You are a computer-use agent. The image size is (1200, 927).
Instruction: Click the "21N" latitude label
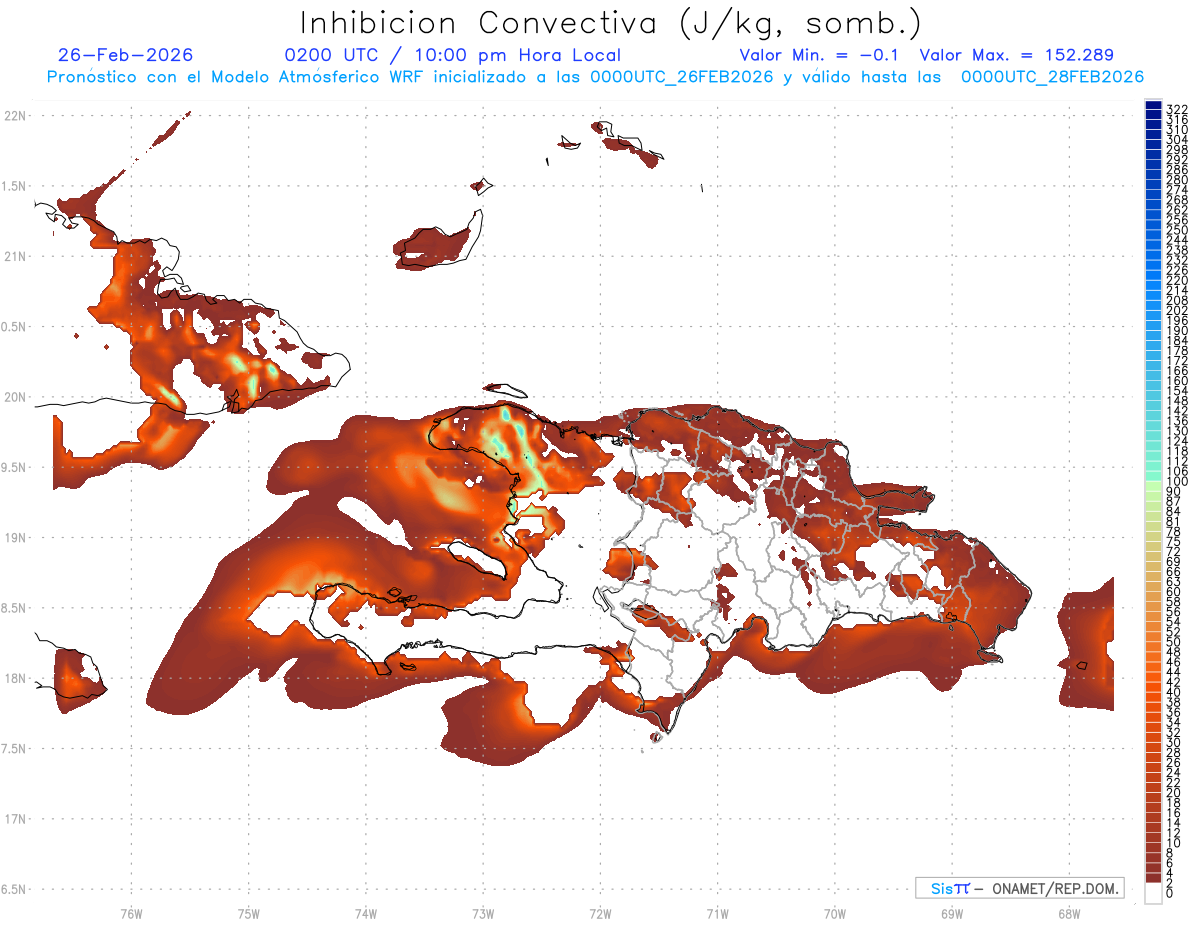coord(14,256)
